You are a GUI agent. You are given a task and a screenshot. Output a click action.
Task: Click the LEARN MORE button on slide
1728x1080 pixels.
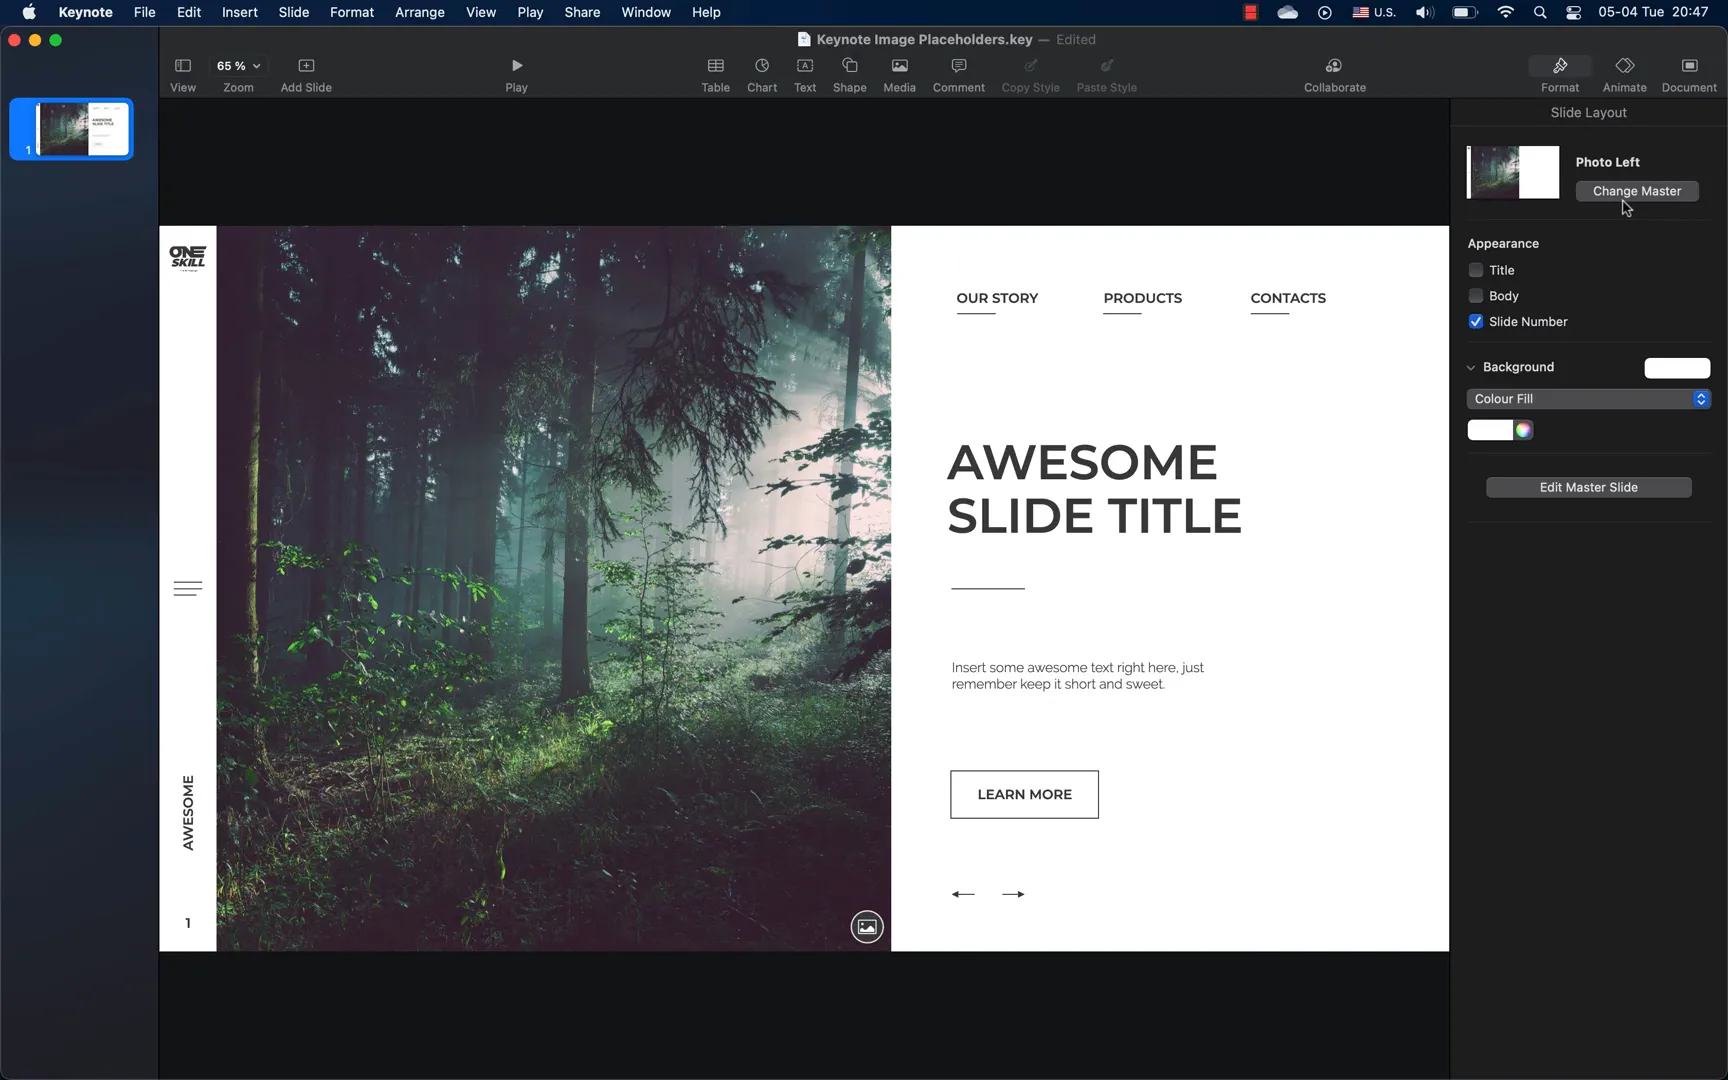[x=1024, y=794]
